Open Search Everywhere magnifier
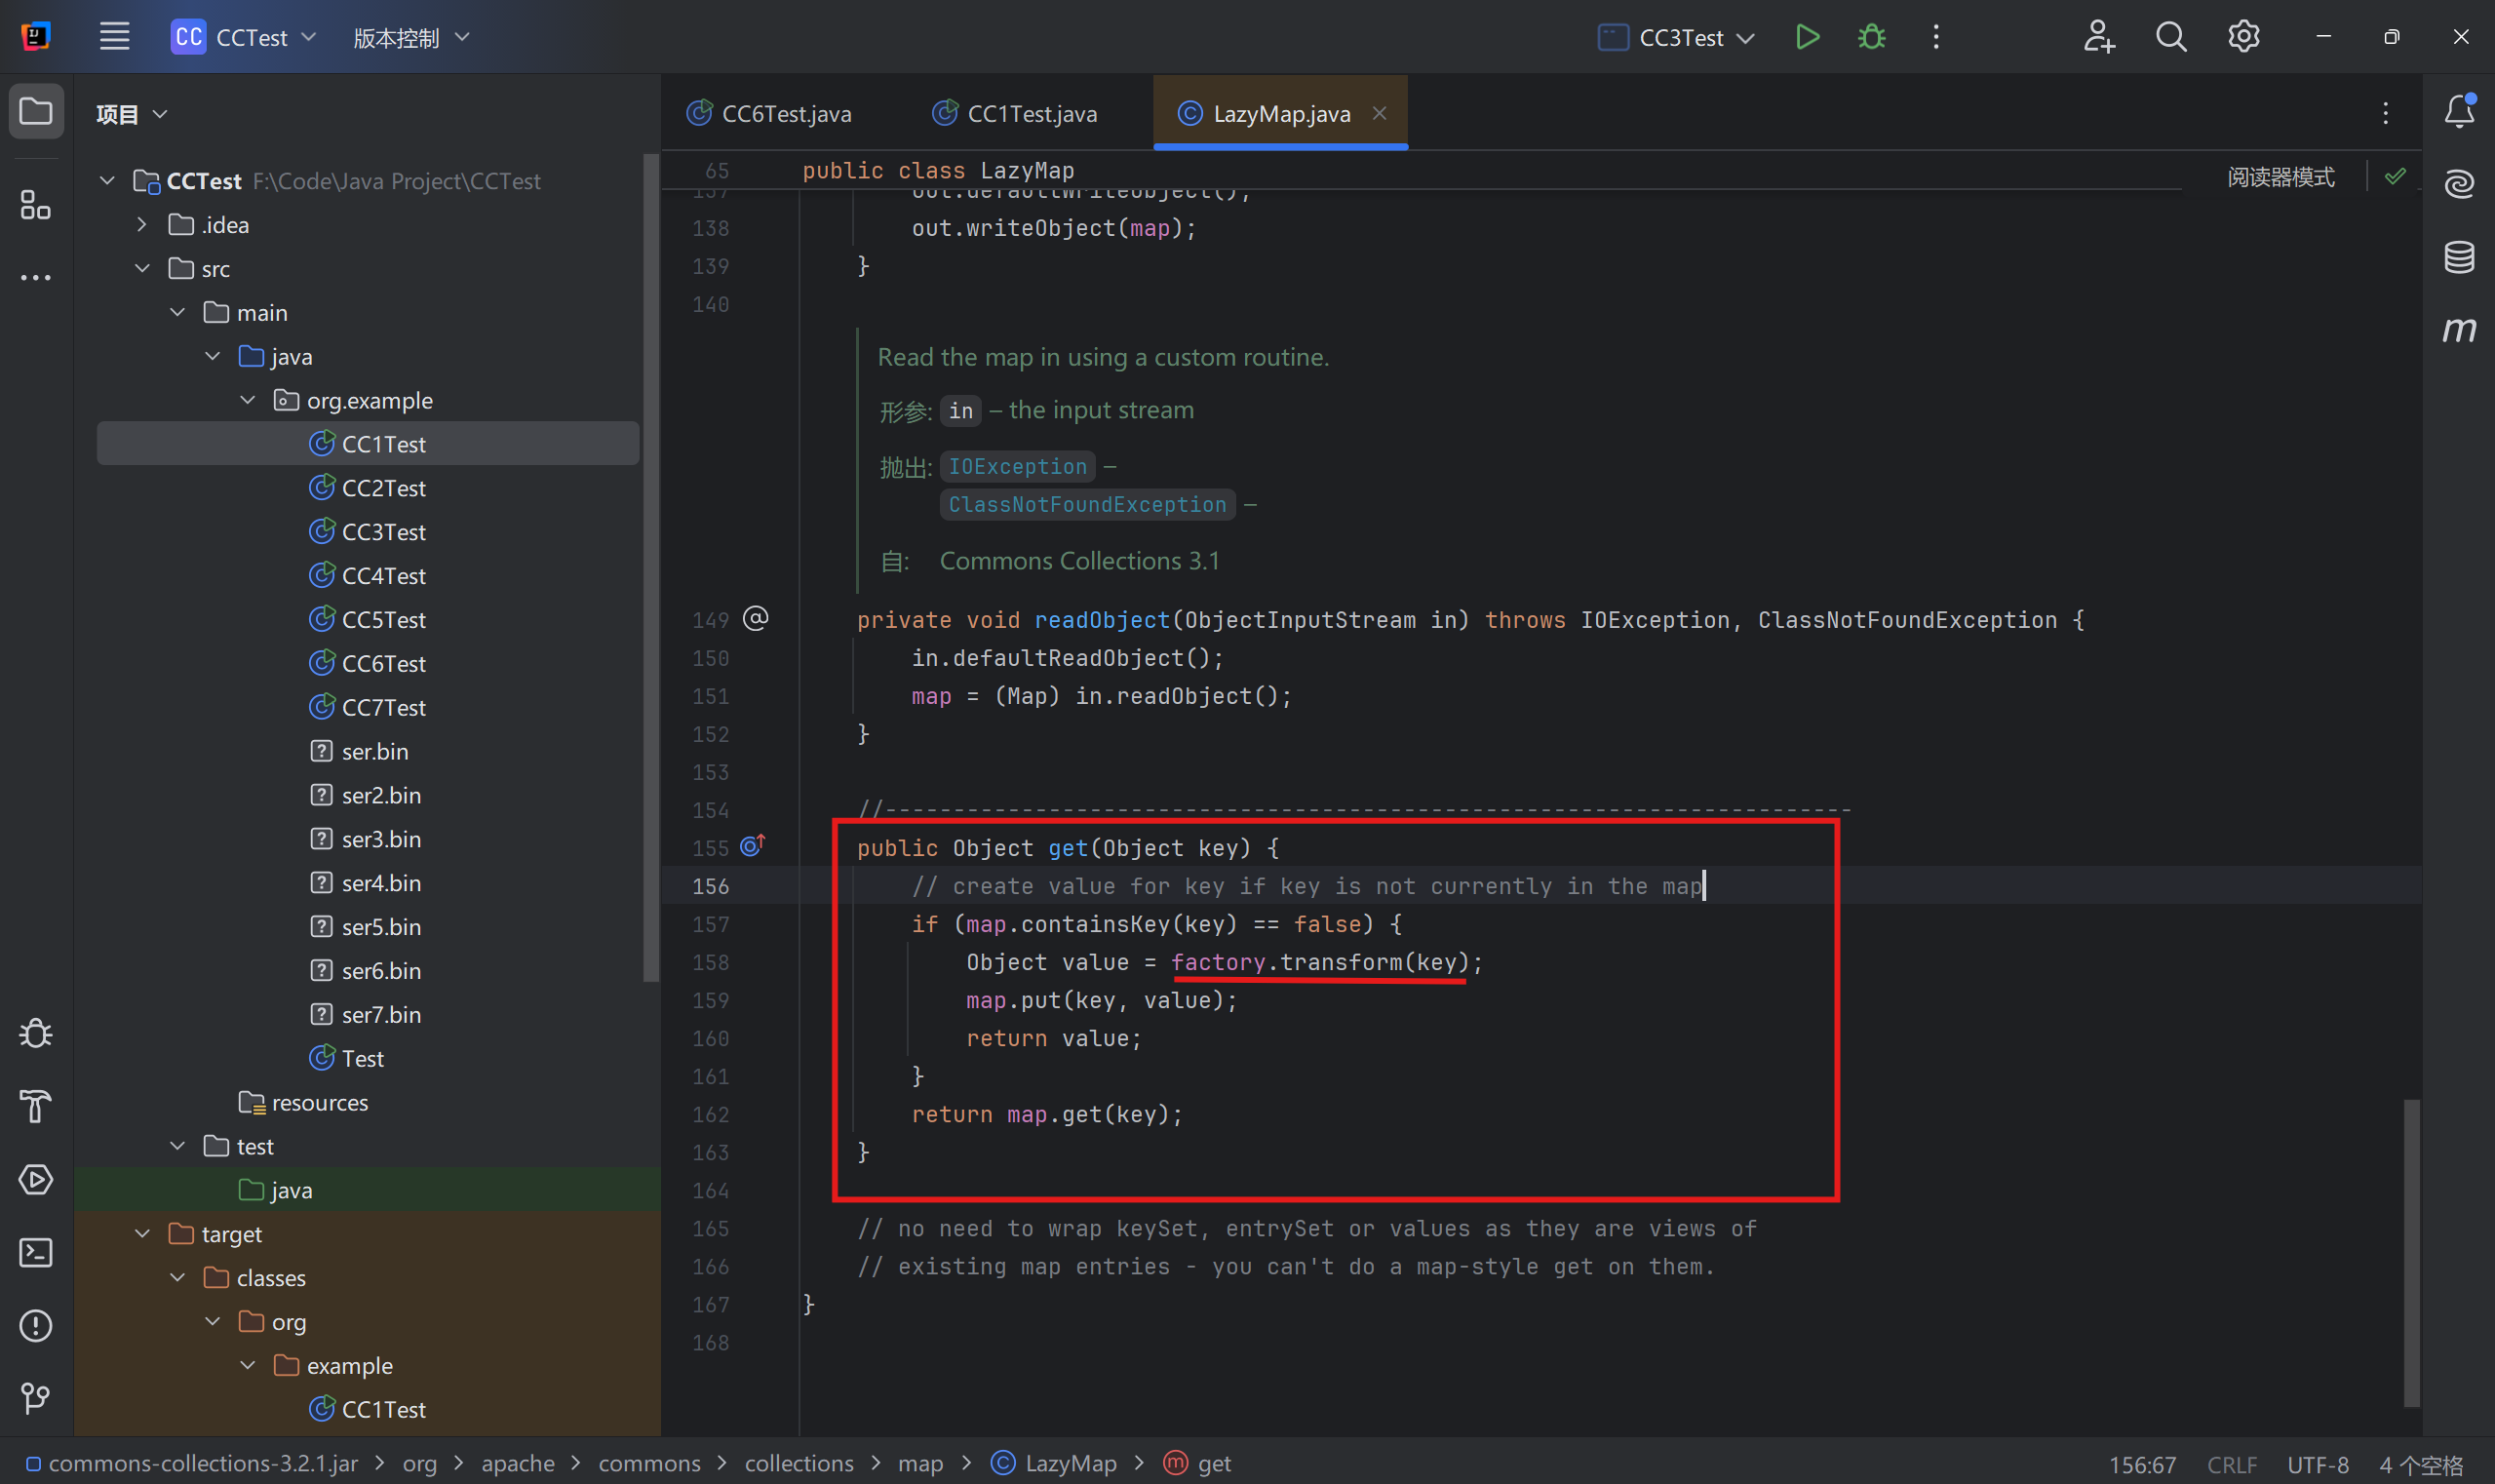2495x1484 pixels. click(2171, 37)
